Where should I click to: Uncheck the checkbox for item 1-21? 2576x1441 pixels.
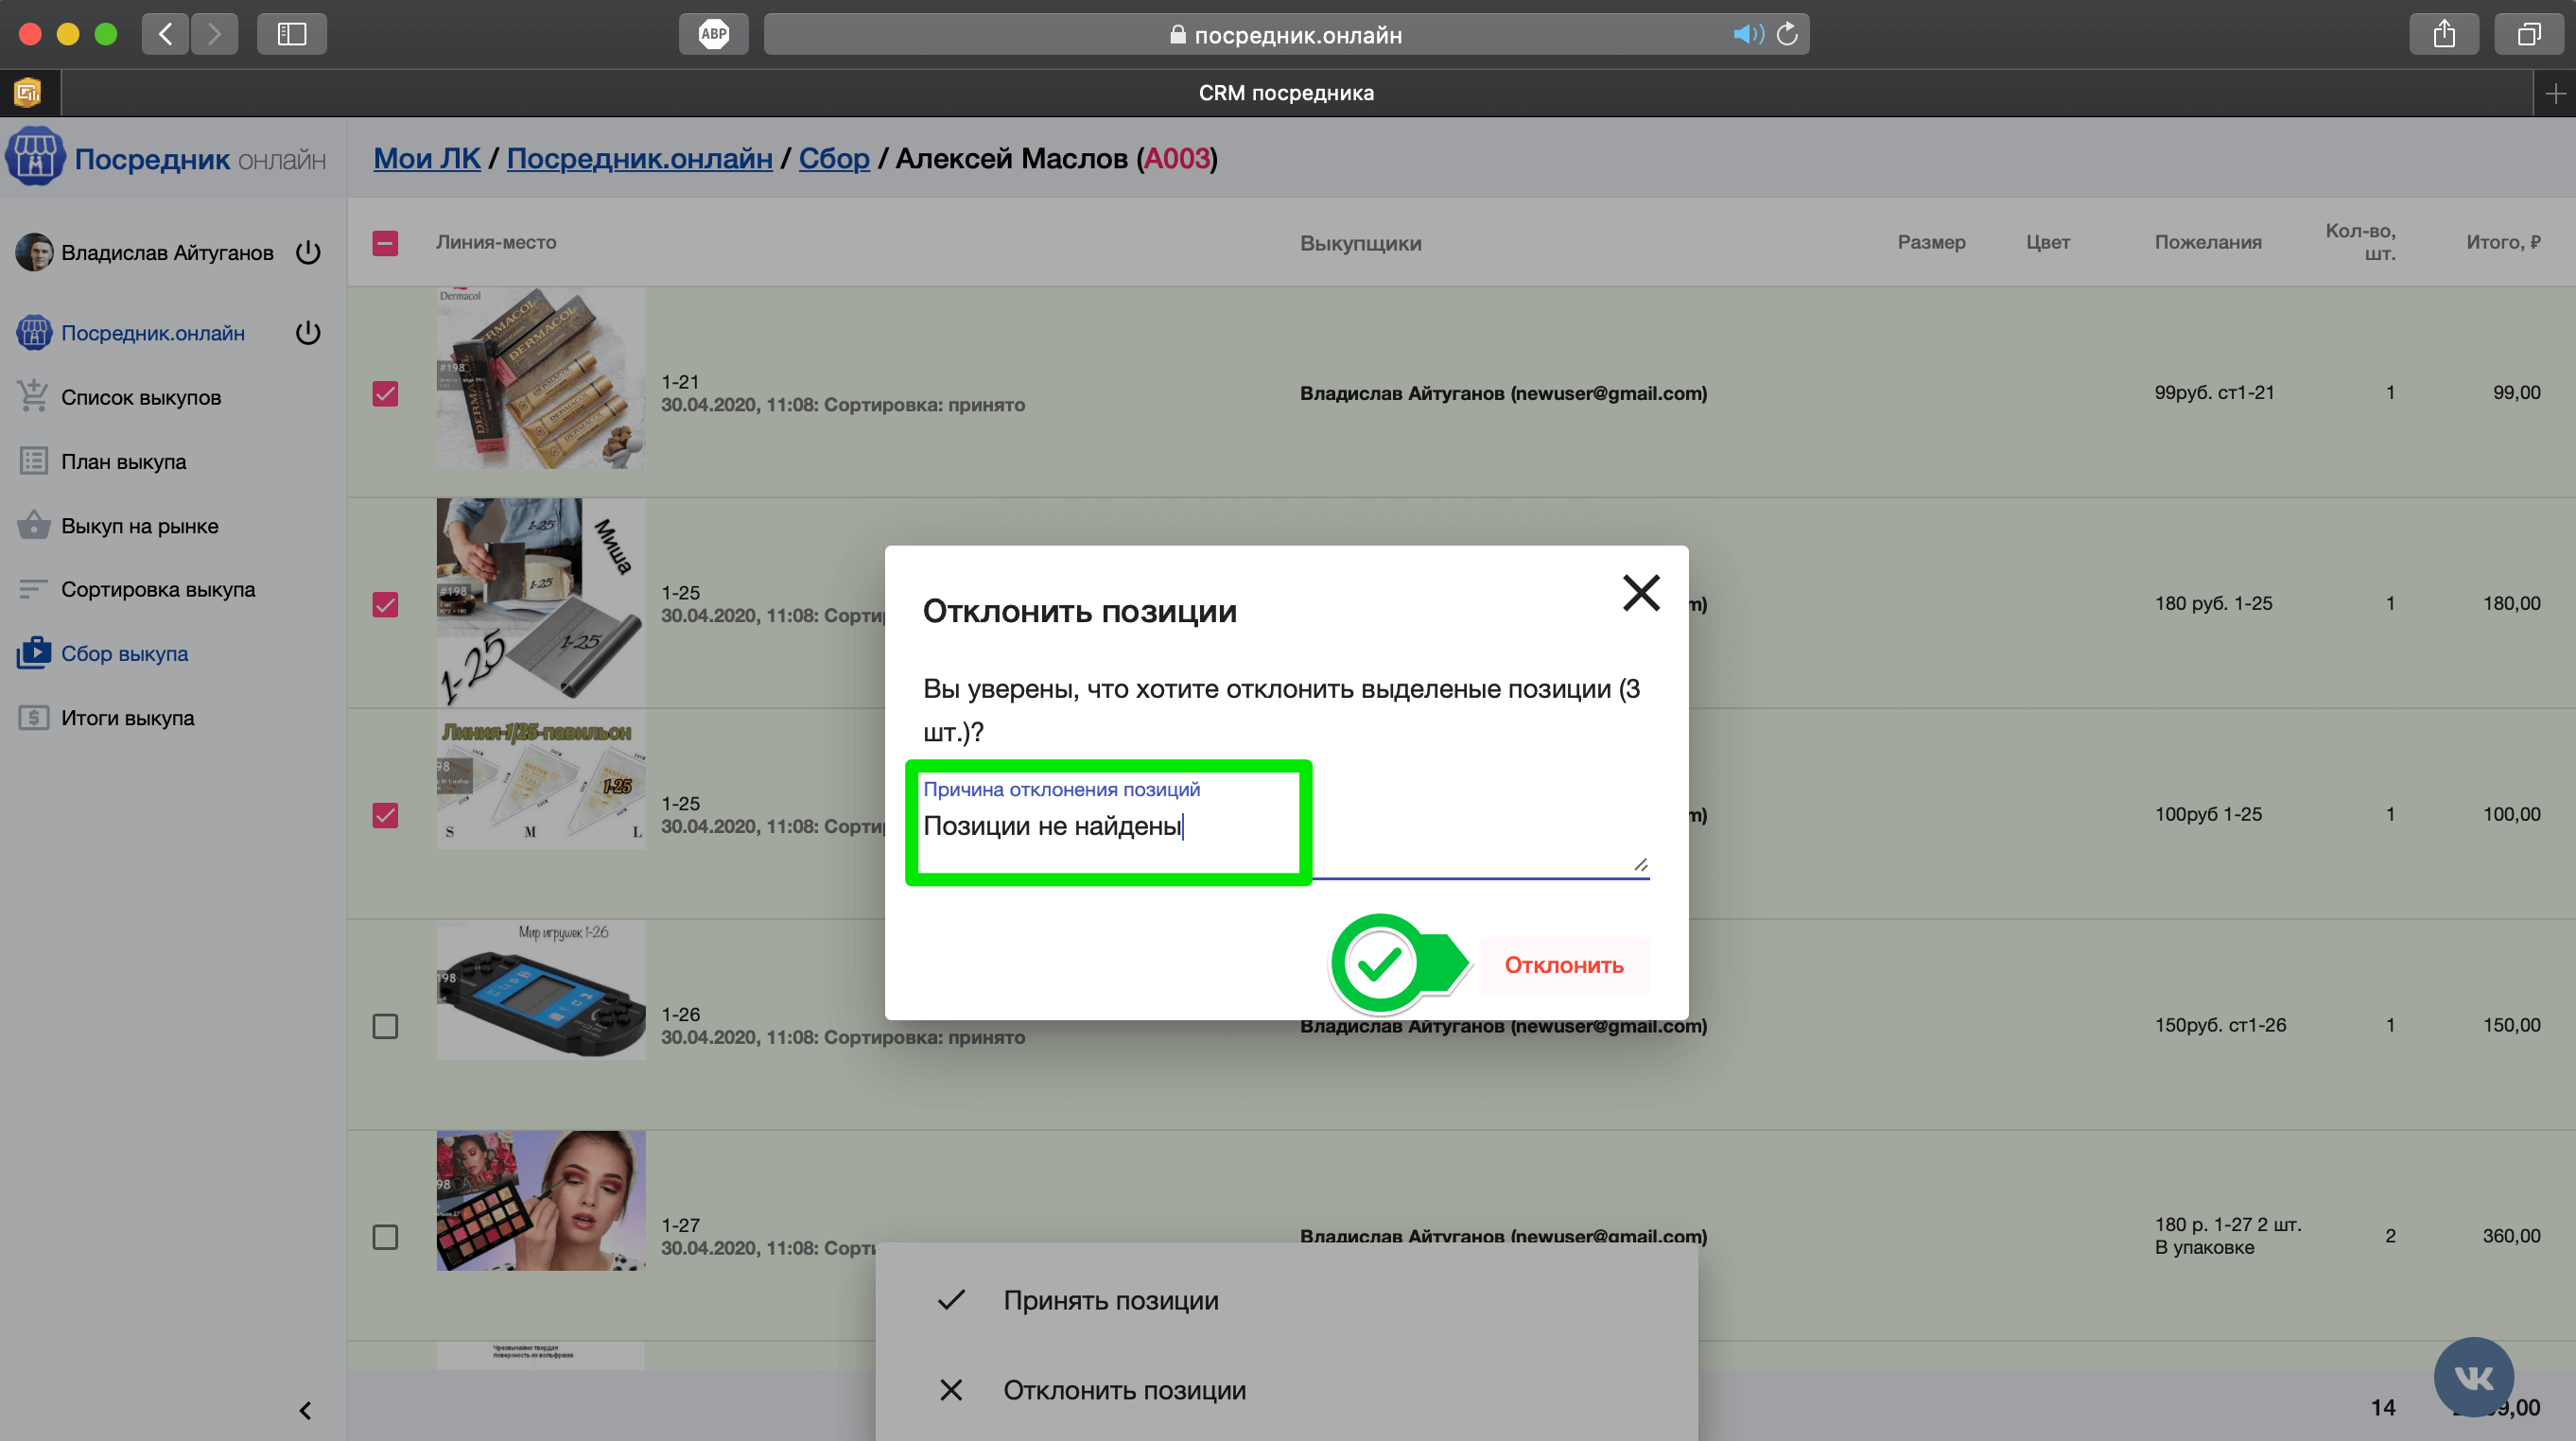click(385, 393)
